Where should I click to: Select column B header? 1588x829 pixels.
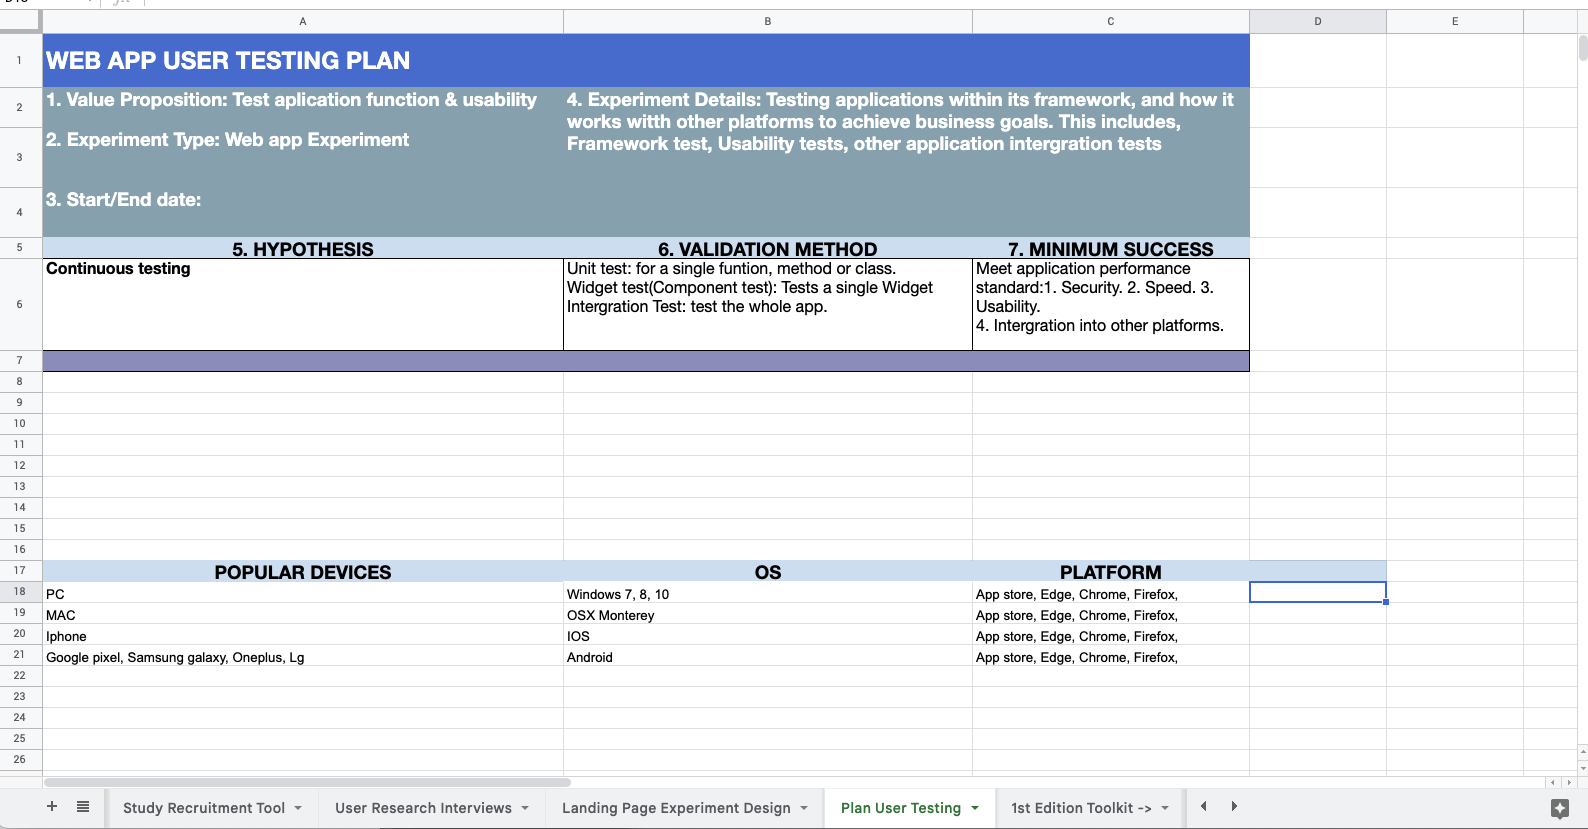tap(768, 21)
